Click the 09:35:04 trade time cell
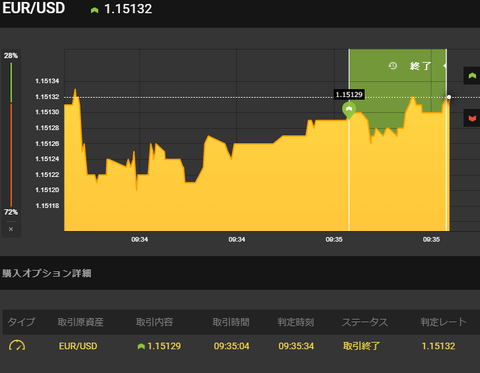This screenshot has height=373, width=480. point(232,346)
